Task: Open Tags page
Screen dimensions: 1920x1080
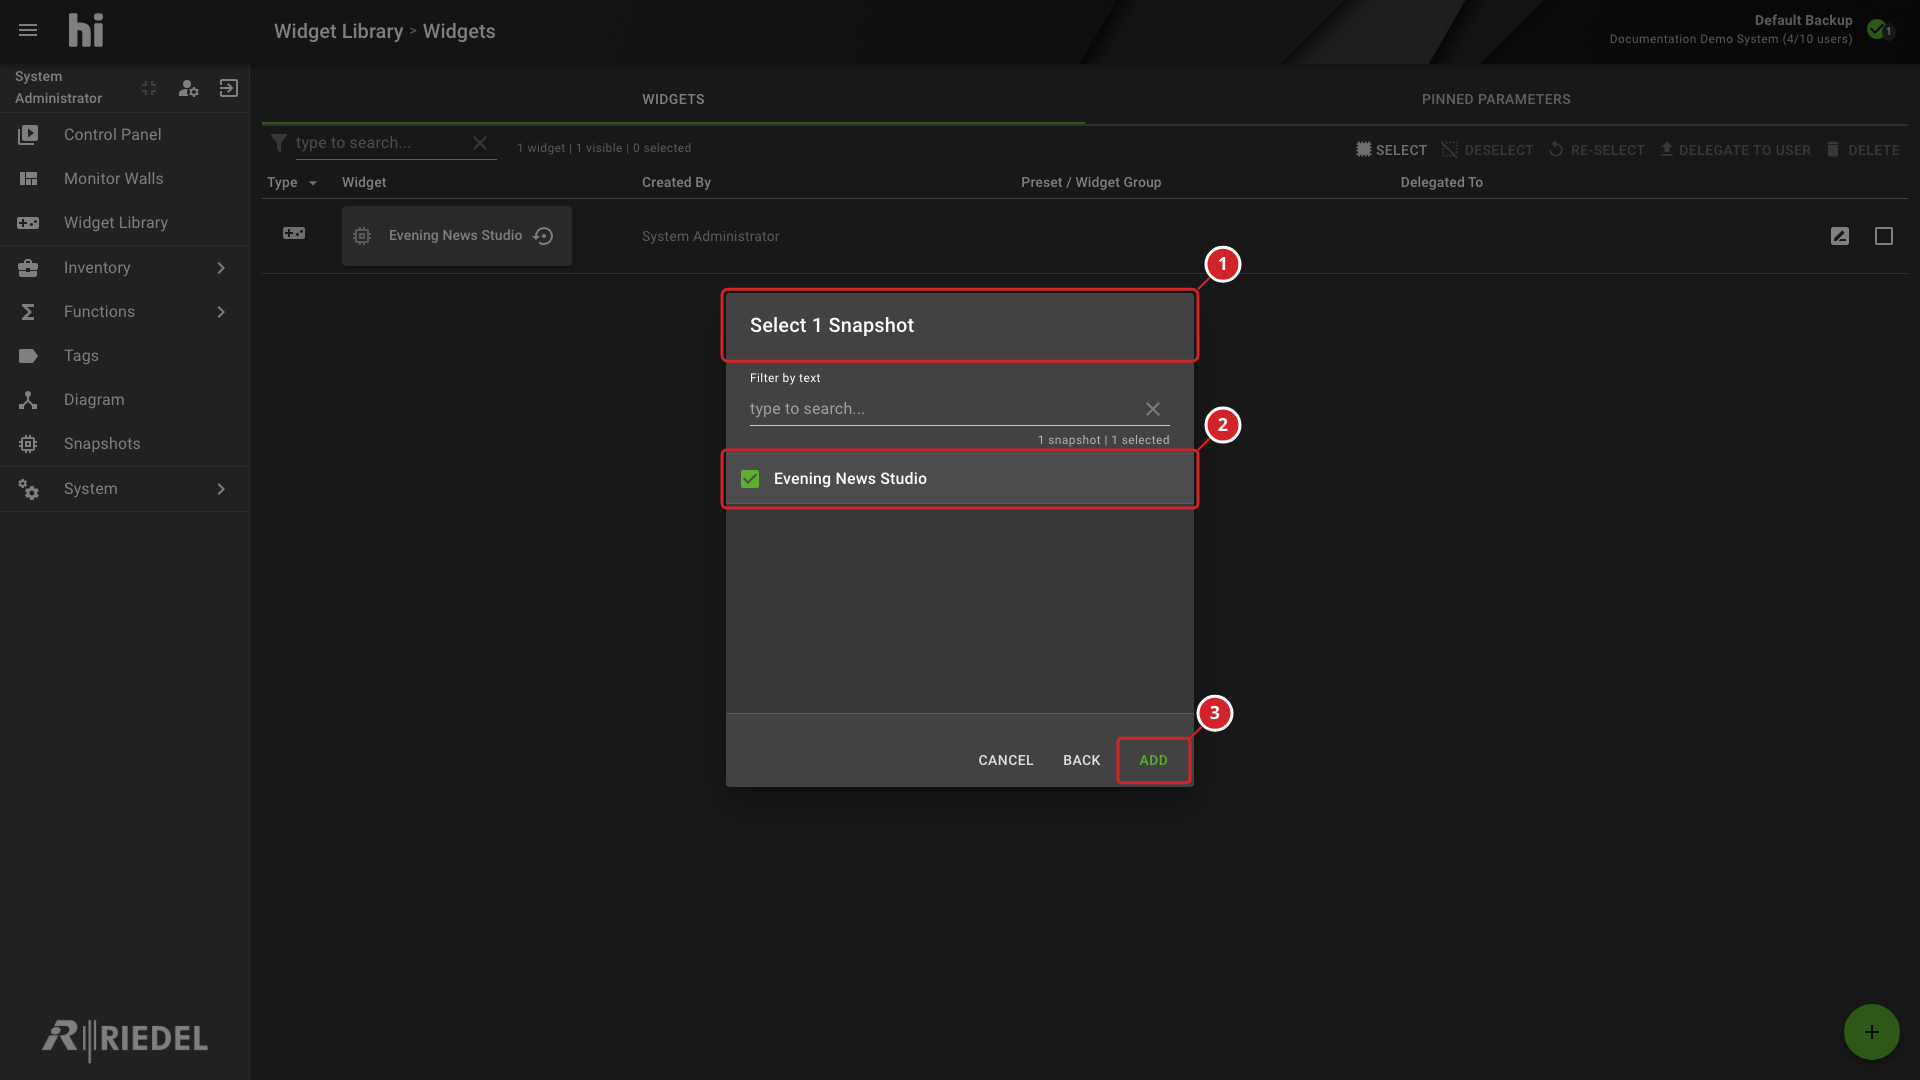Action: [125, 355]
